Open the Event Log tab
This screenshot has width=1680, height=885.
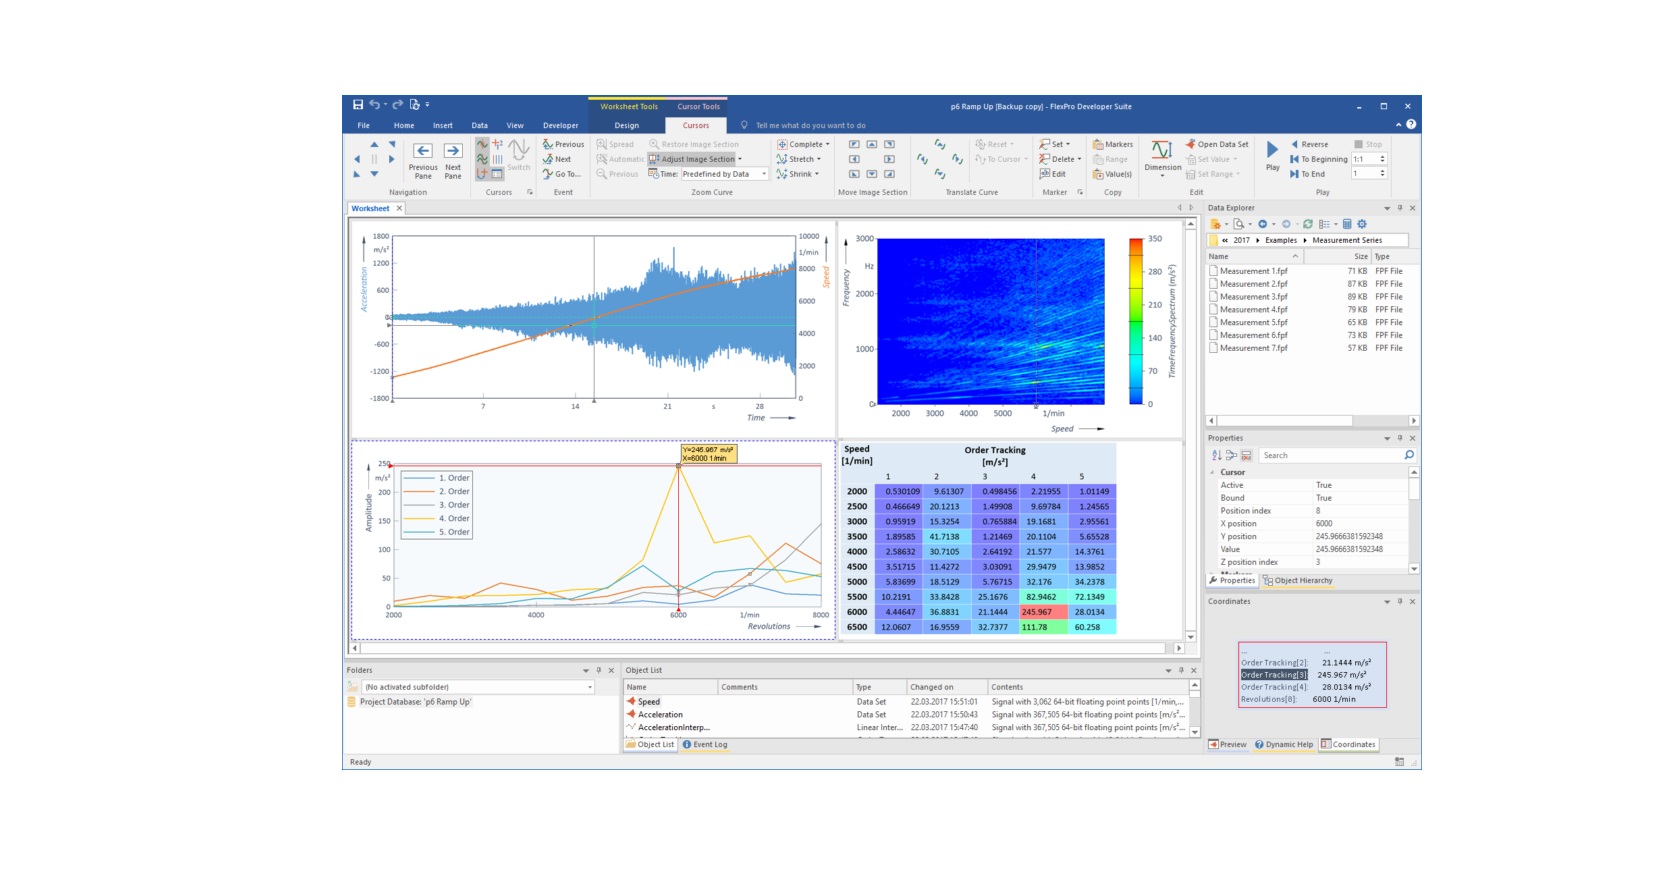[705, 744]
